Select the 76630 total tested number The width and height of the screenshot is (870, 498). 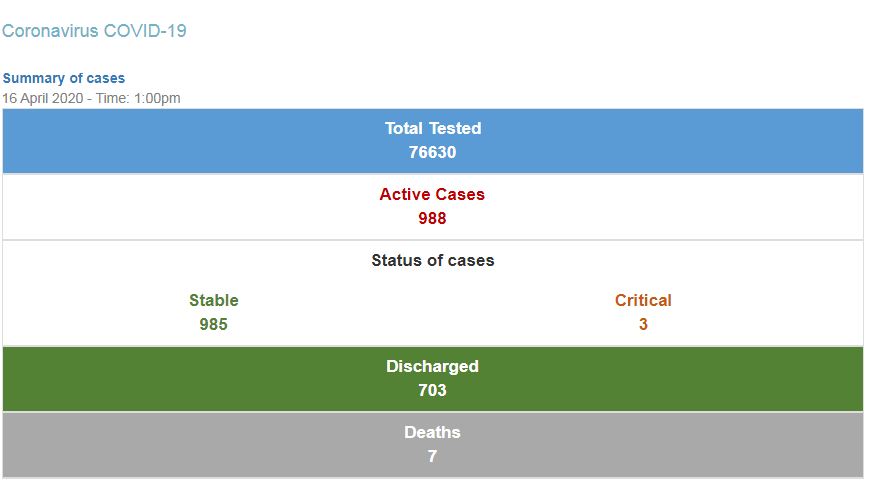pos(432,152)
